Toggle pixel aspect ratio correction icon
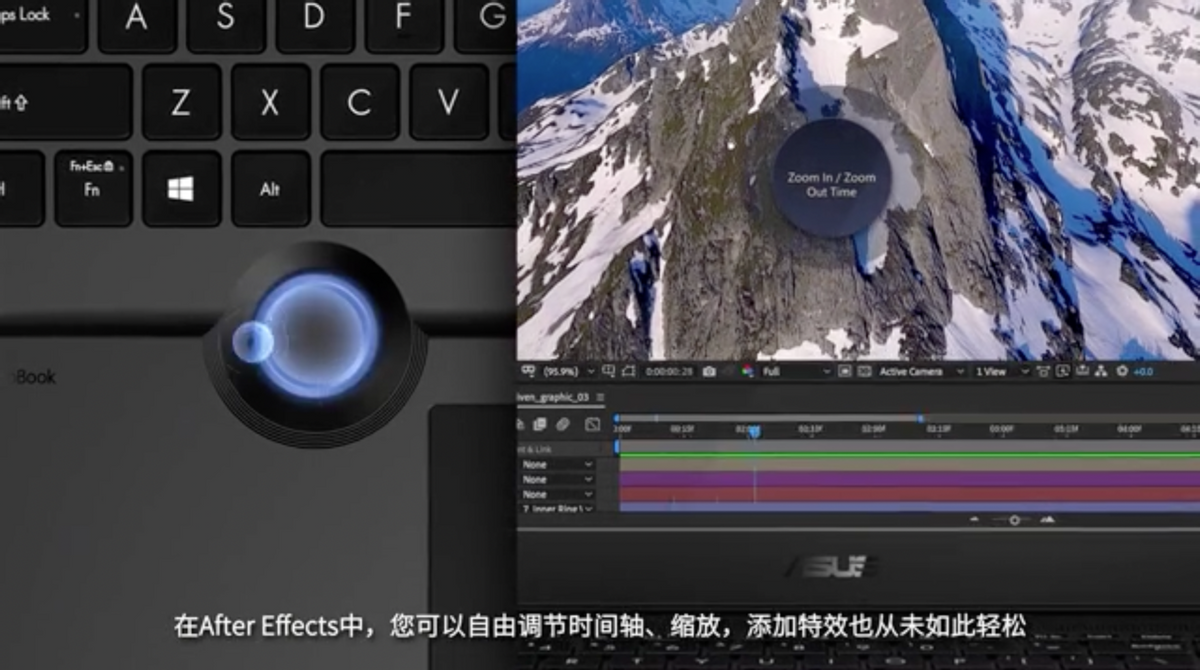The height and width of the screenshot is (670, 1200). 1044,371
